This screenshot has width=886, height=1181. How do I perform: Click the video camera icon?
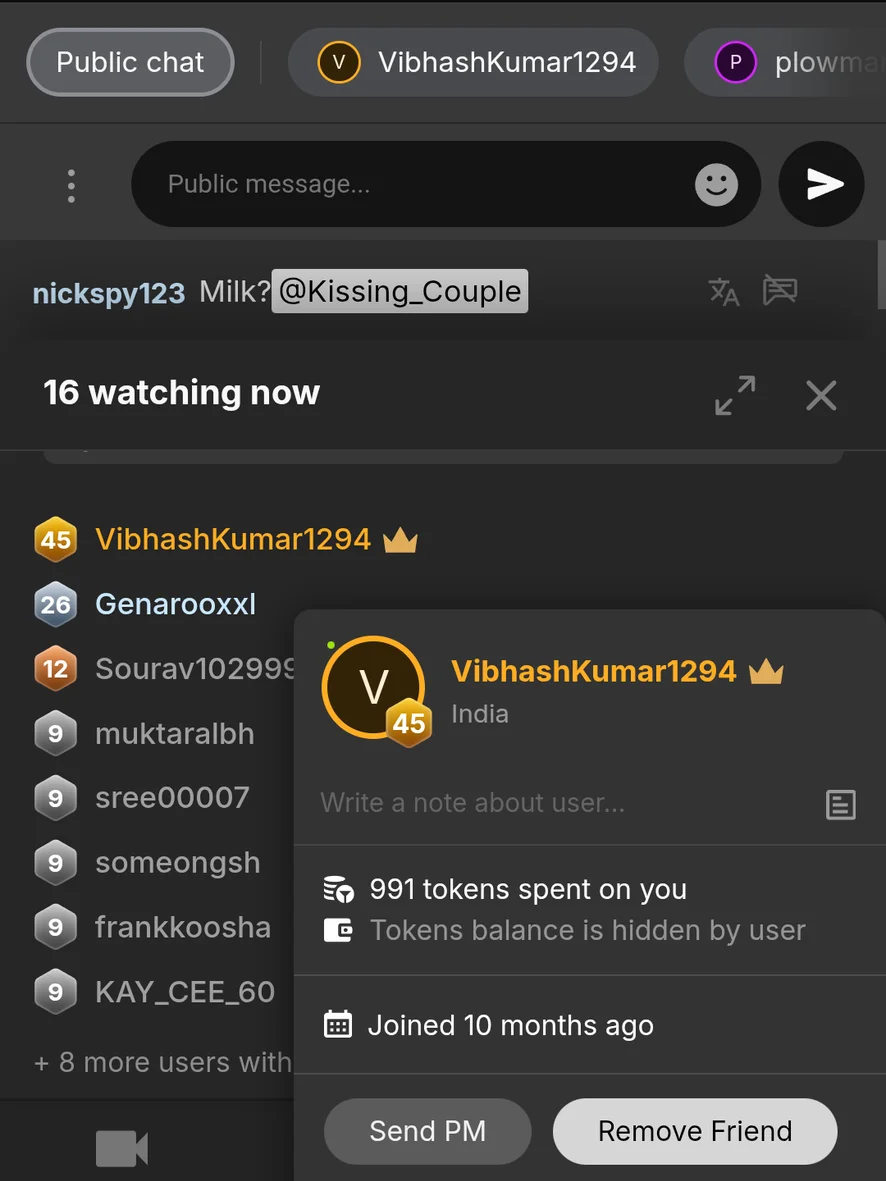click(121, 1149)
